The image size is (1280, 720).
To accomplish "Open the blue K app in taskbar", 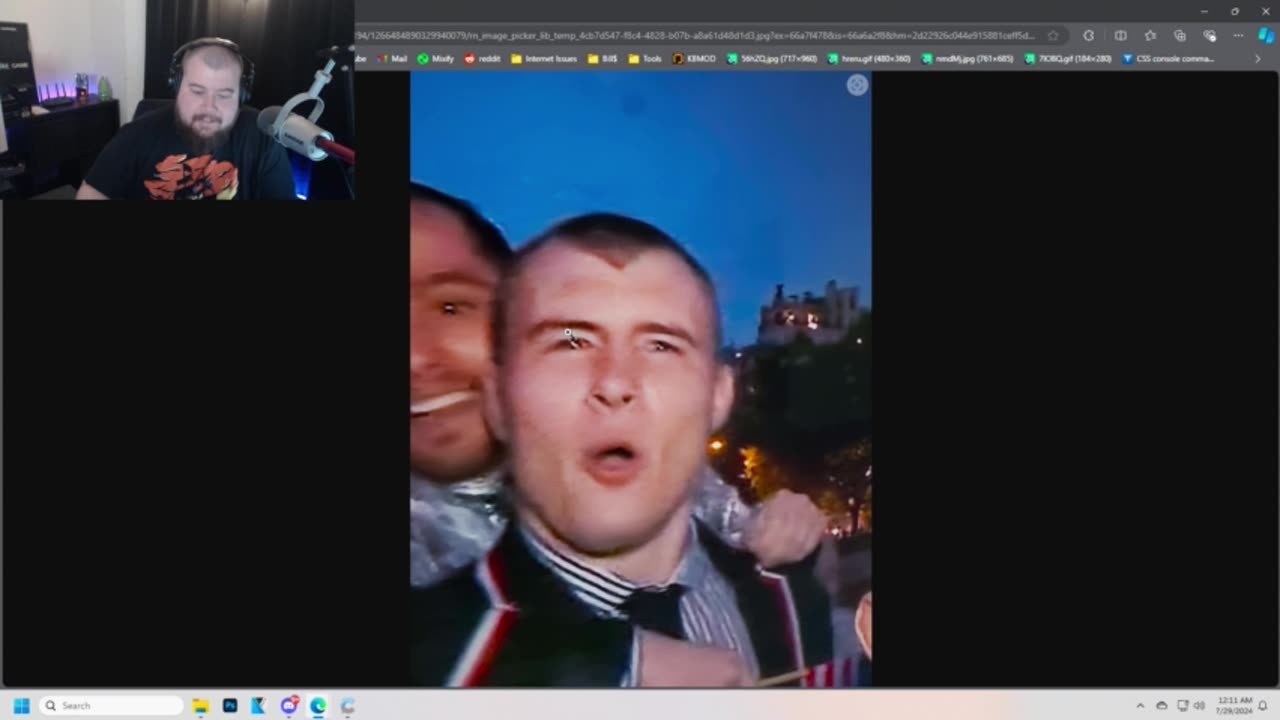I will click(x=258, y=705).
